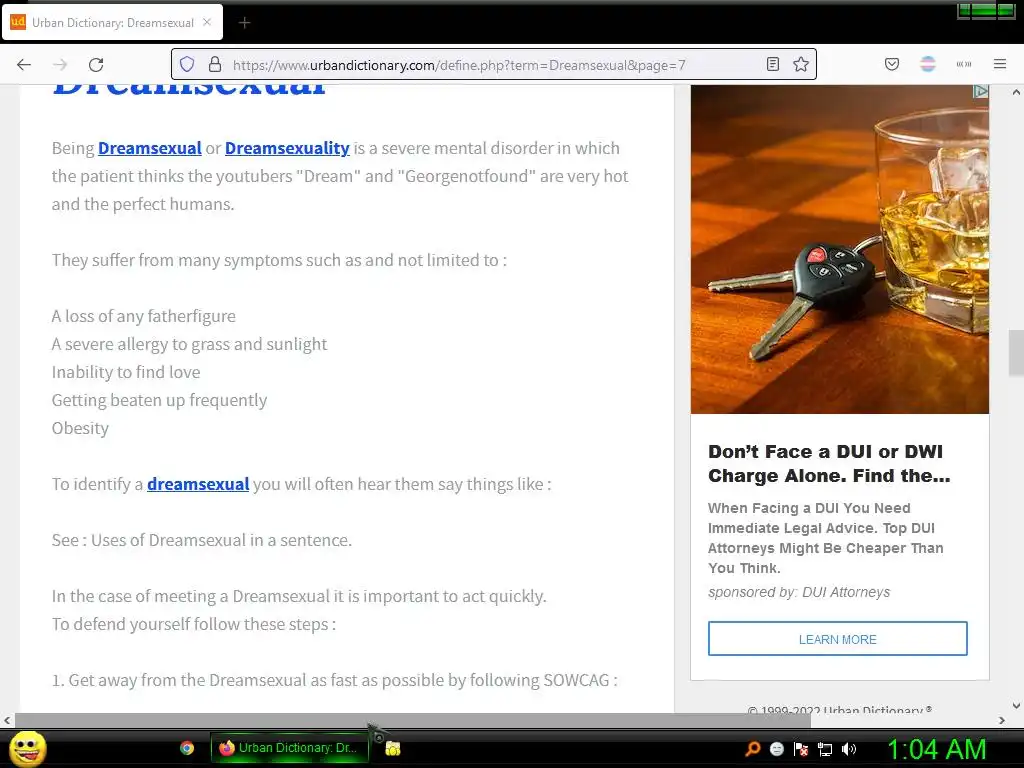Click the vertical scrollbar up arrow
The width and height of the screenshot is (1024, 768).
click(x=1016, y=93)
